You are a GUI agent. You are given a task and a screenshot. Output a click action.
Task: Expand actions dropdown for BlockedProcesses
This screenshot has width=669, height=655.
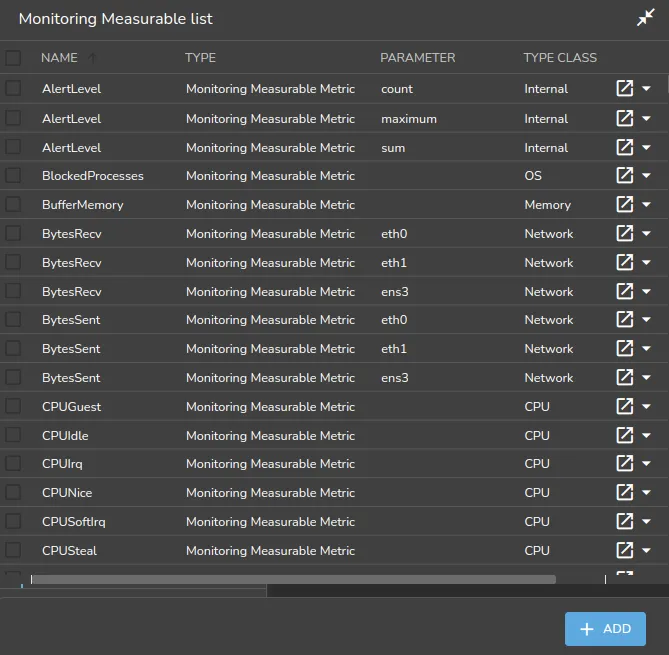point(646,176)
